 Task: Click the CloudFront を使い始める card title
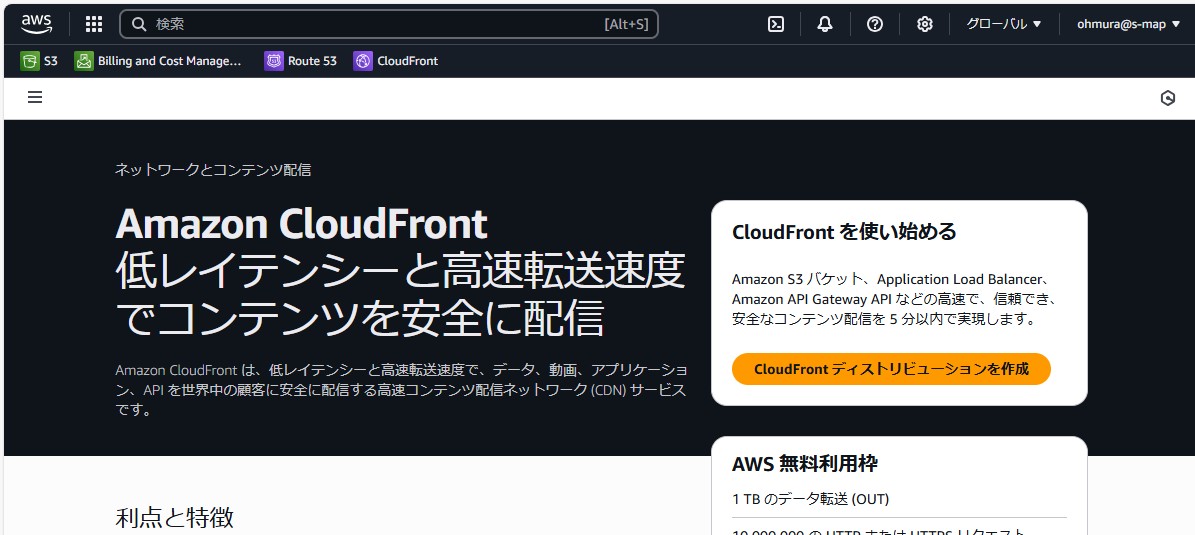844,232
